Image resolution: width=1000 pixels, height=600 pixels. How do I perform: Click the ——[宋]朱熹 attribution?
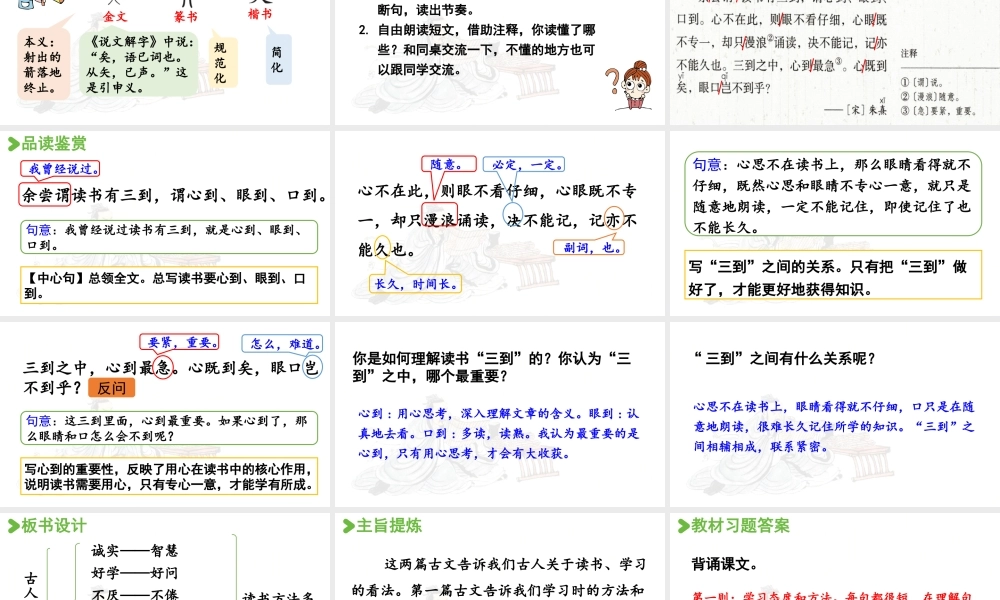(855, 110)
